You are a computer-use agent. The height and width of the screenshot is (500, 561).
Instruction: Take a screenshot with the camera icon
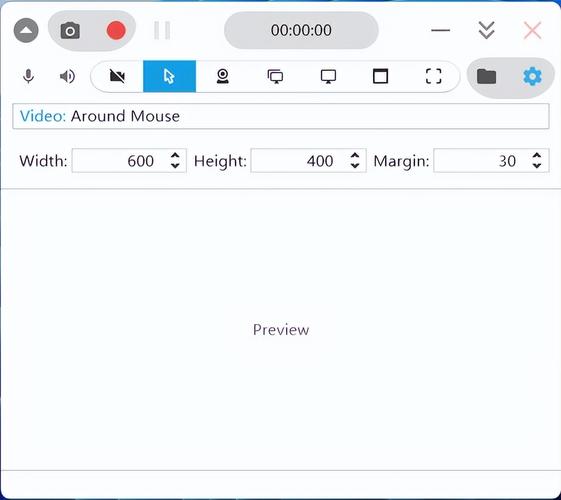[70, 30]
